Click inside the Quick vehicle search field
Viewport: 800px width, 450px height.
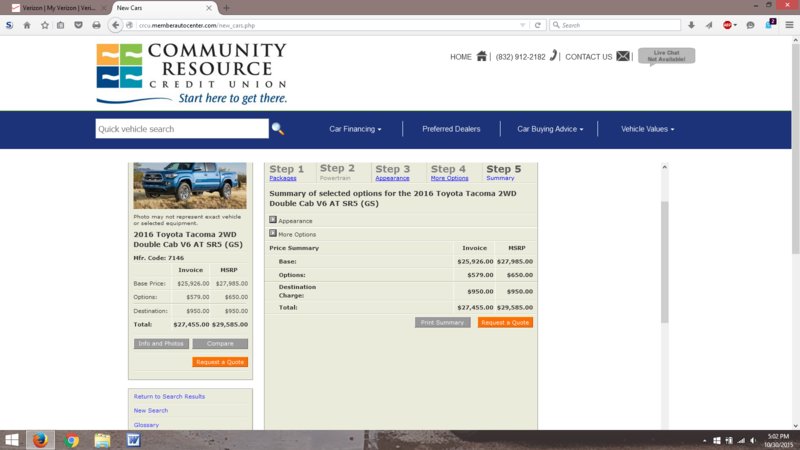(182, 129)
